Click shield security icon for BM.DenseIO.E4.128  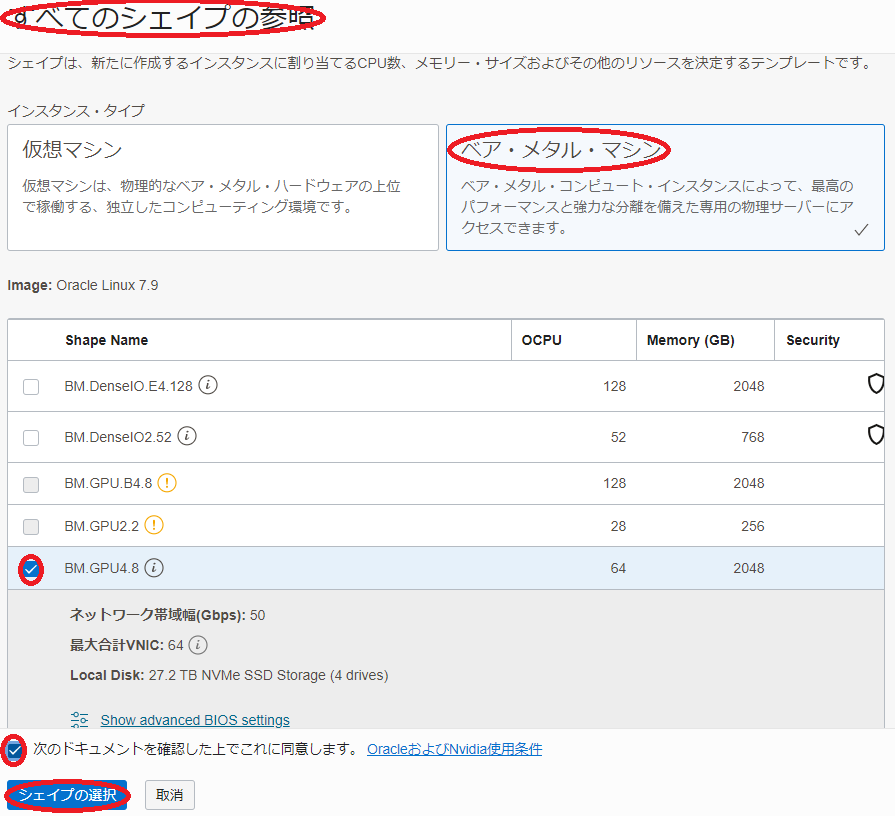pos(875,384)
